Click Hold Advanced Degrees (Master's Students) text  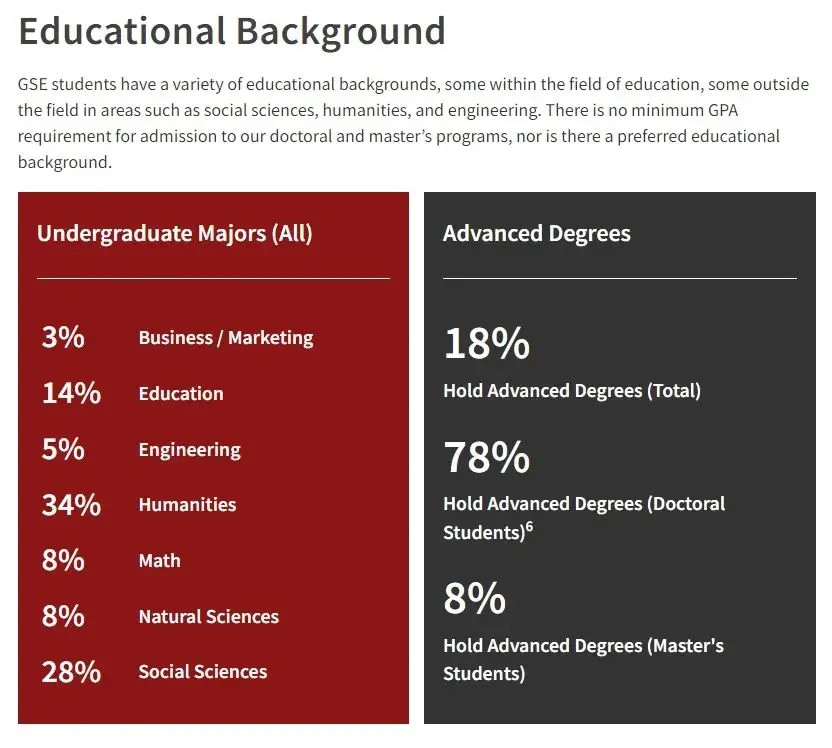point(583,660)
